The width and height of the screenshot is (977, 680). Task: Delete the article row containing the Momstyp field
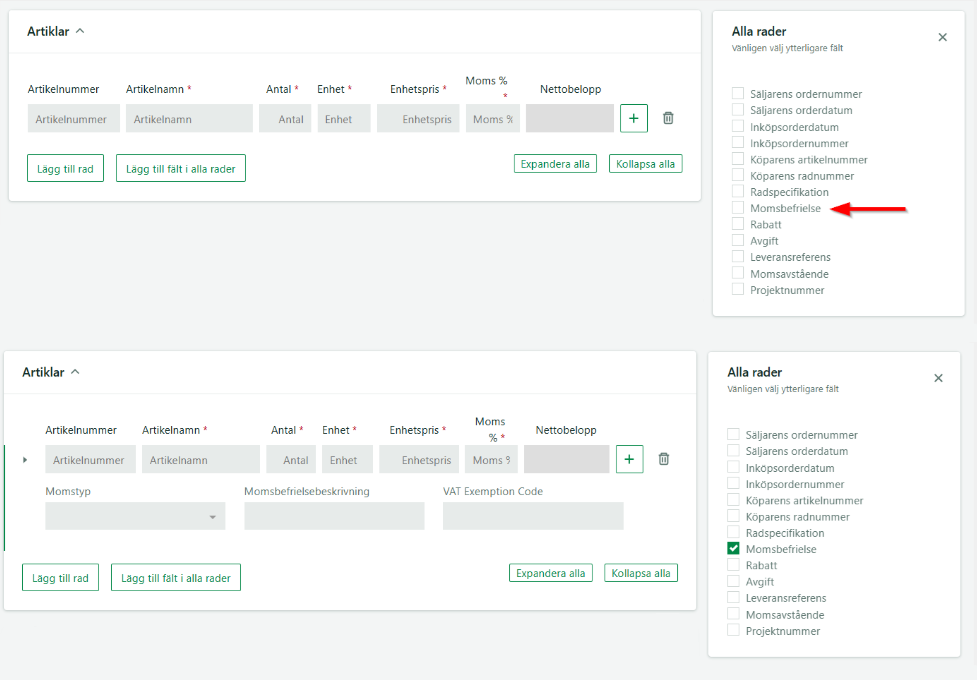click(x=664, y=459)
